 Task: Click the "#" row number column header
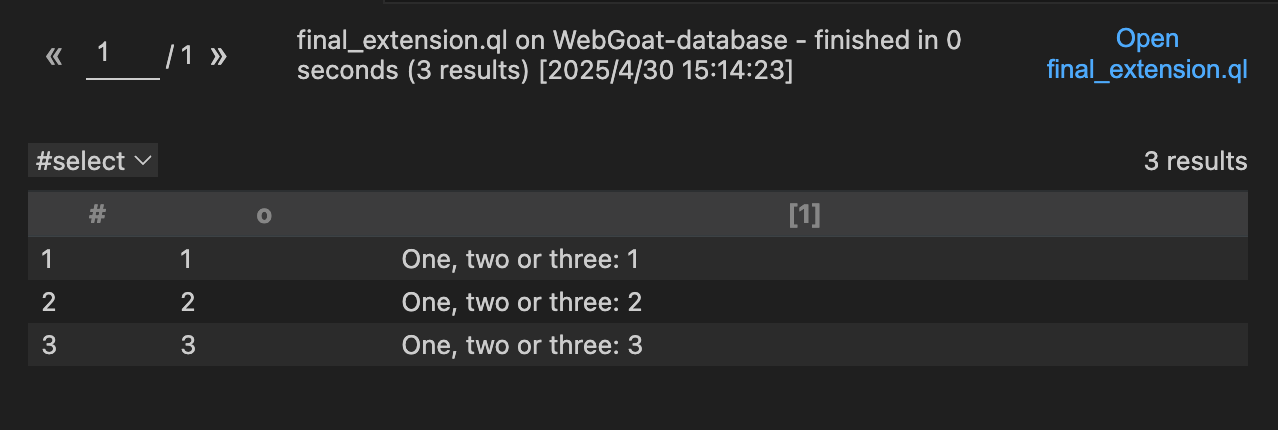97,215
